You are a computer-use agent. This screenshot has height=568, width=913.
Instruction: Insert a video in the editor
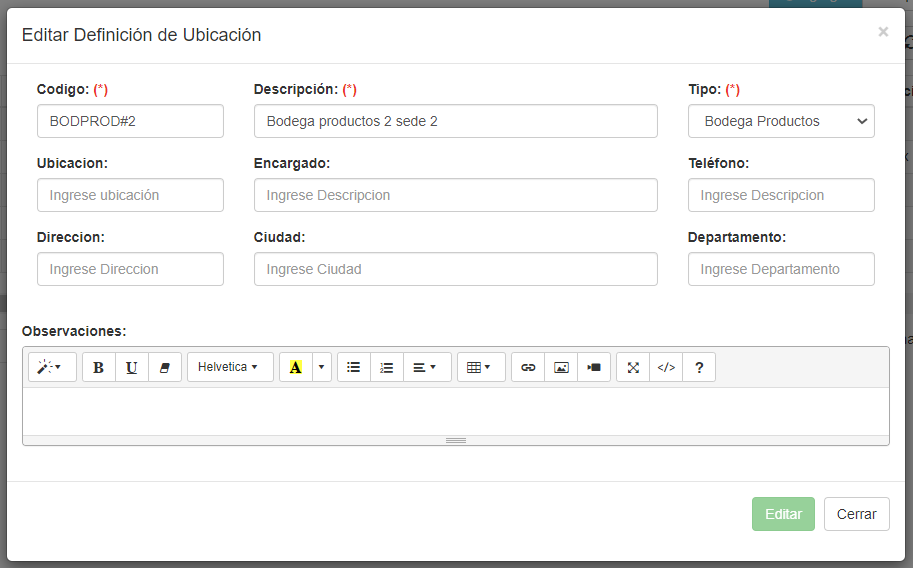click(594, 367)
